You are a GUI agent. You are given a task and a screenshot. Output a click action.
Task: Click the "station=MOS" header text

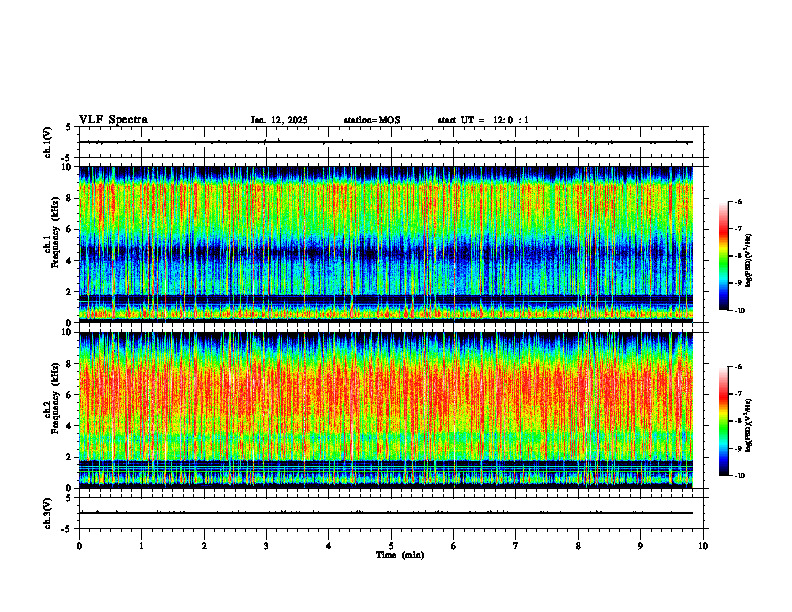pos(372,120)
